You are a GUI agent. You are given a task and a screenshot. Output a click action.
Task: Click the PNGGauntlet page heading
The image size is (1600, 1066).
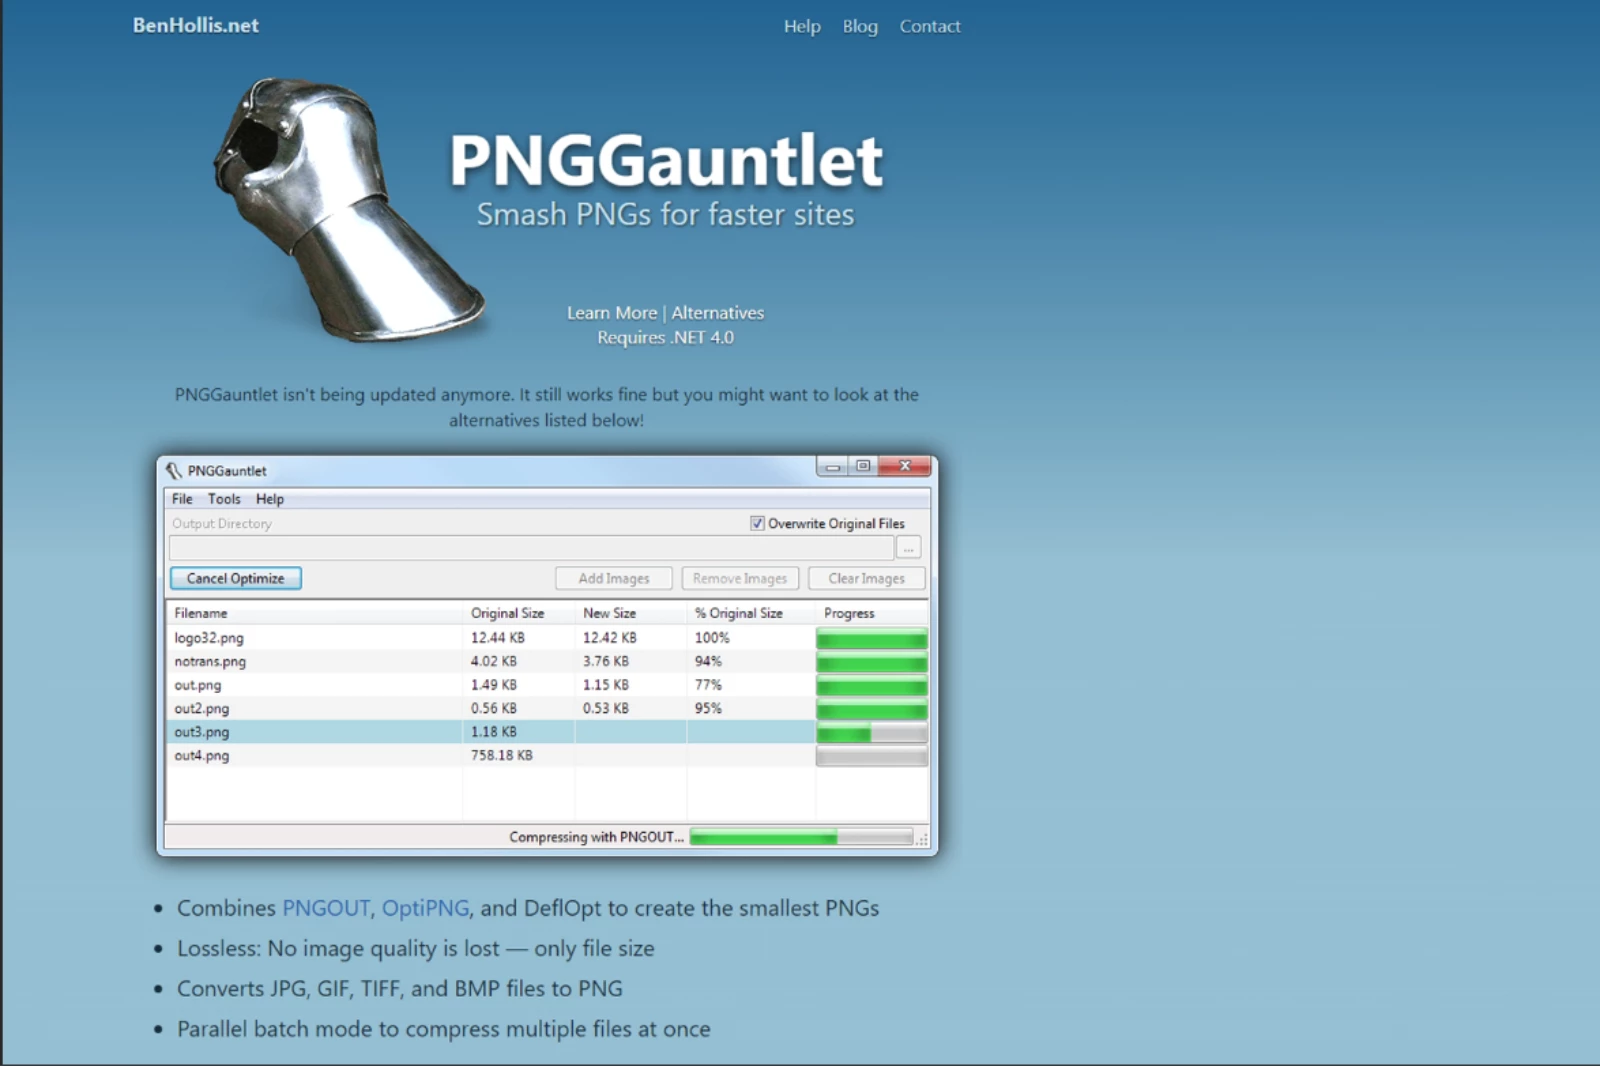(666, 160)
